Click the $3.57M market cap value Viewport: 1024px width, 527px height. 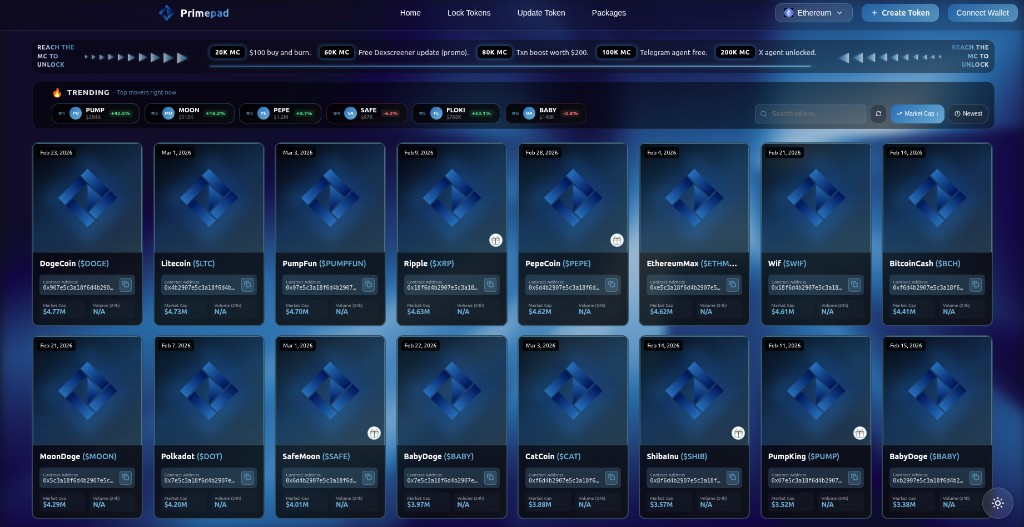pyautogui.click(x=661, y=505)
